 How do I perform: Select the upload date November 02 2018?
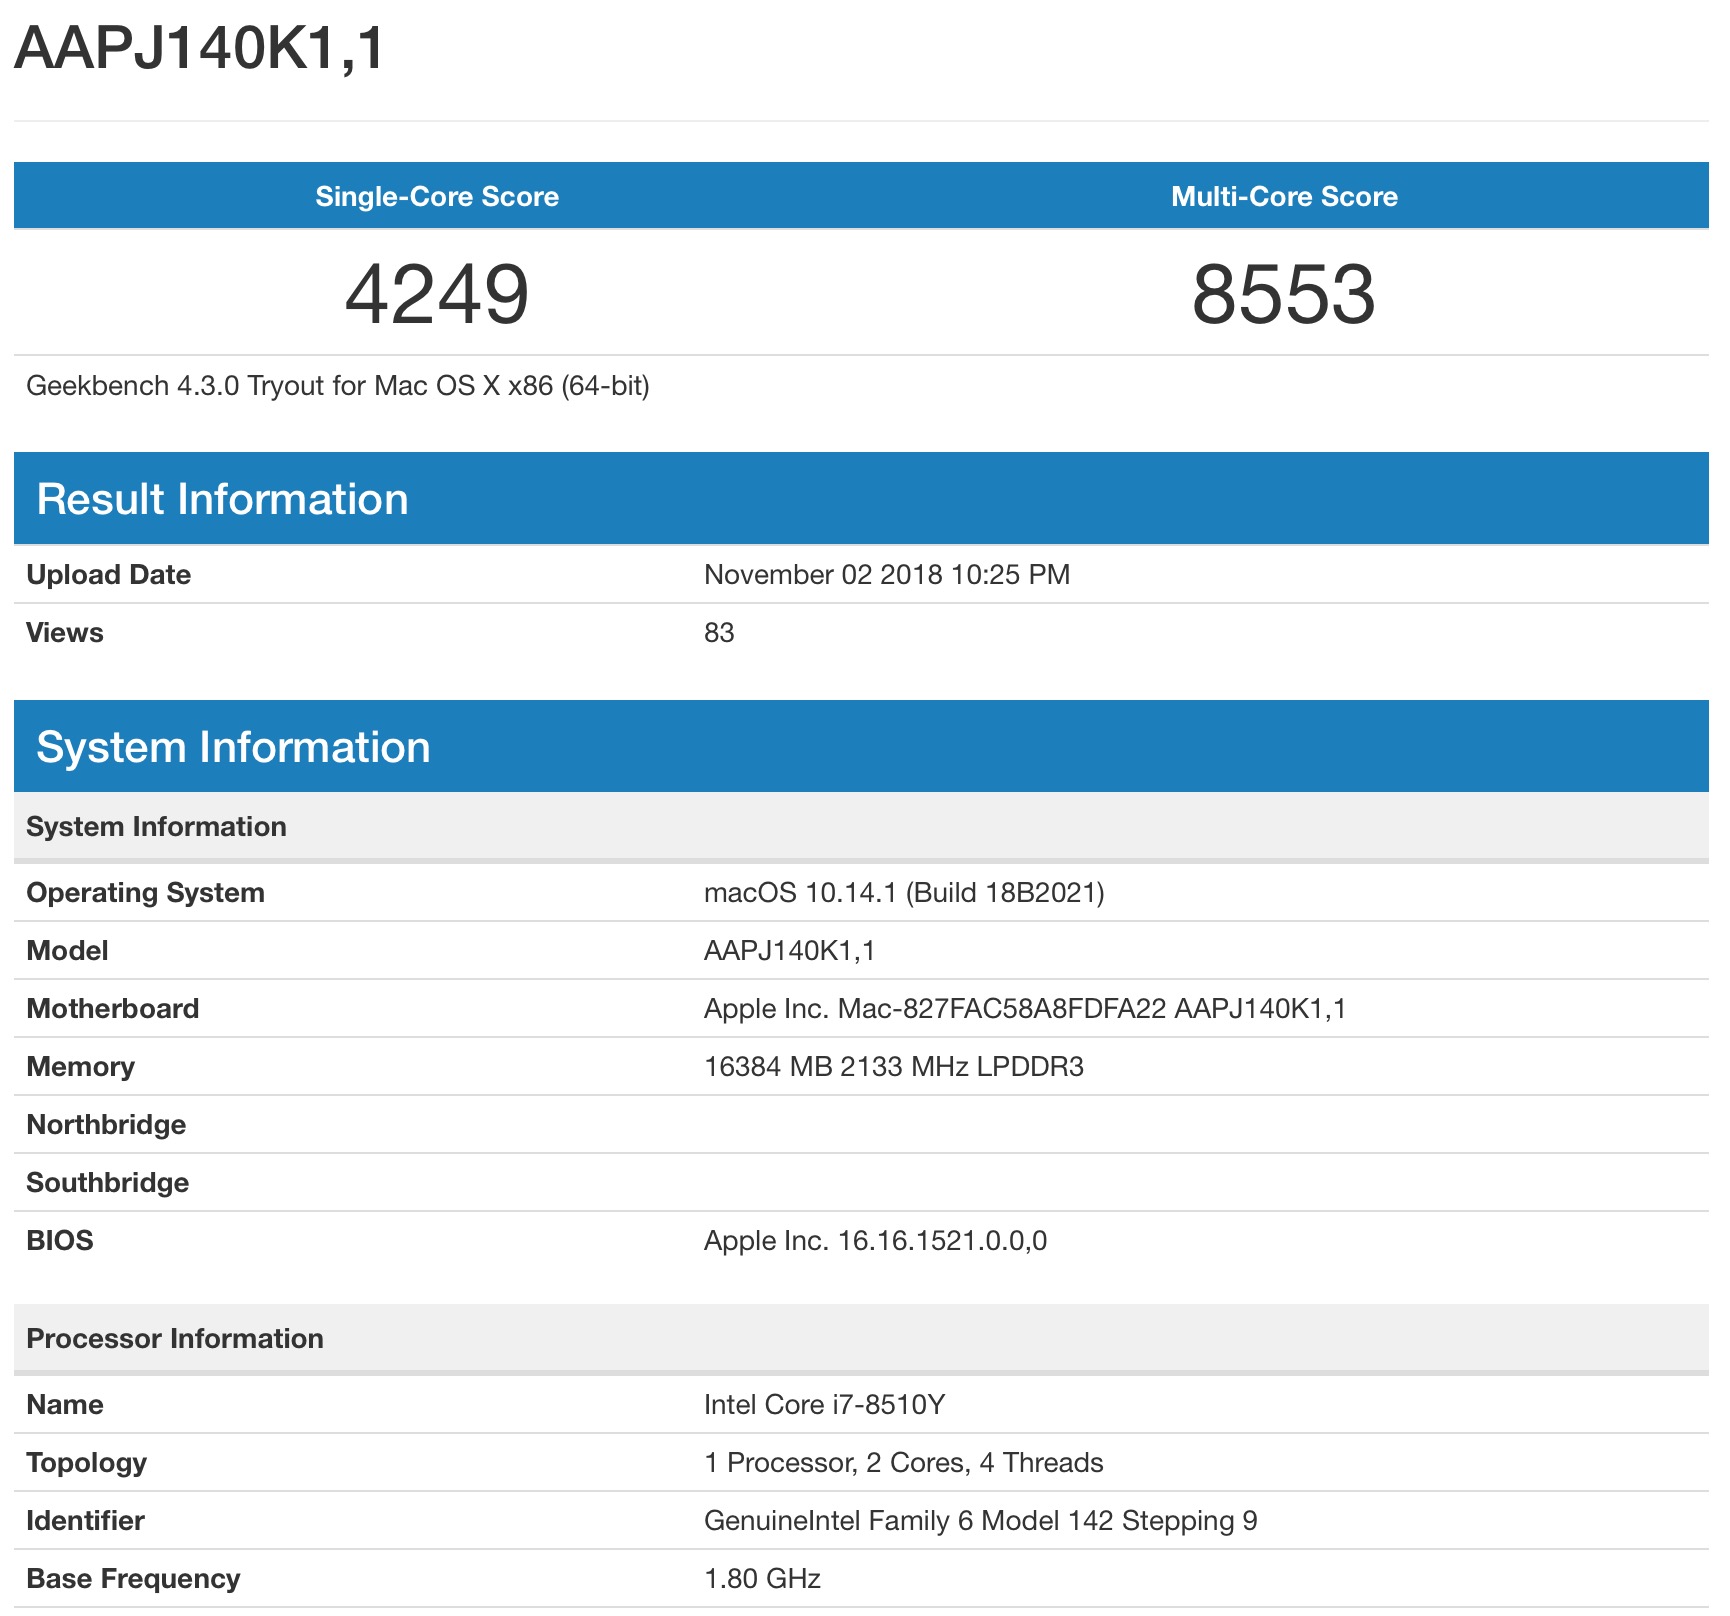click(886, 575)
